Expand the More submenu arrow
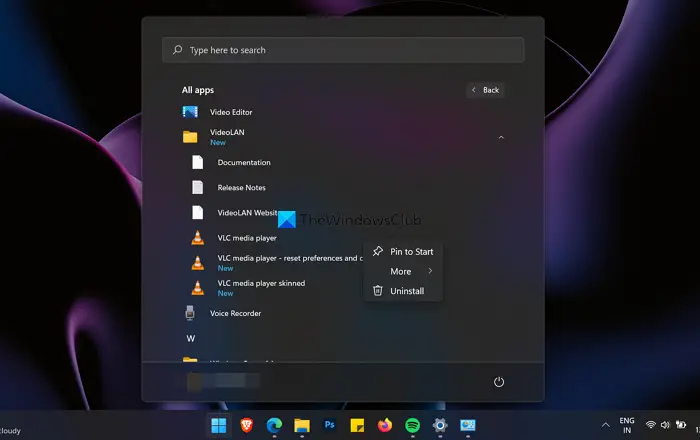 430,271
